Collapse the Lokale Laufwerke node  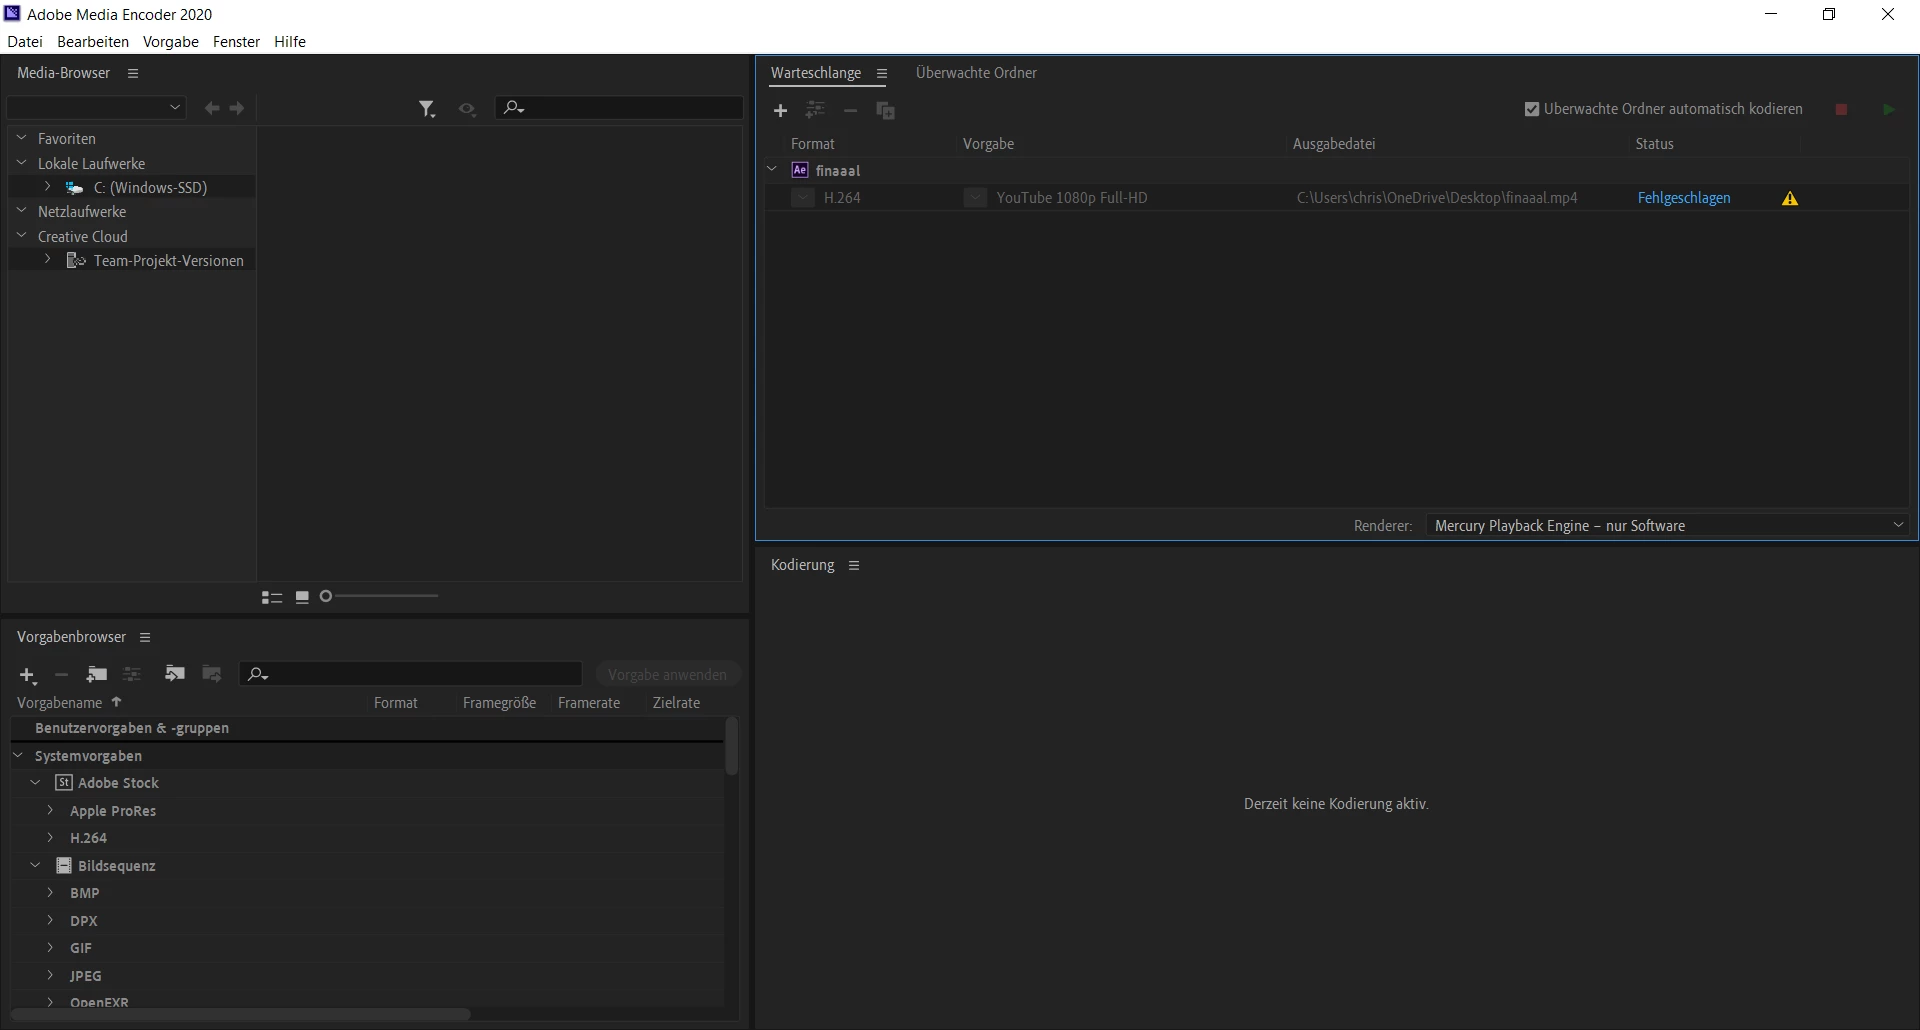pos(22,163)
